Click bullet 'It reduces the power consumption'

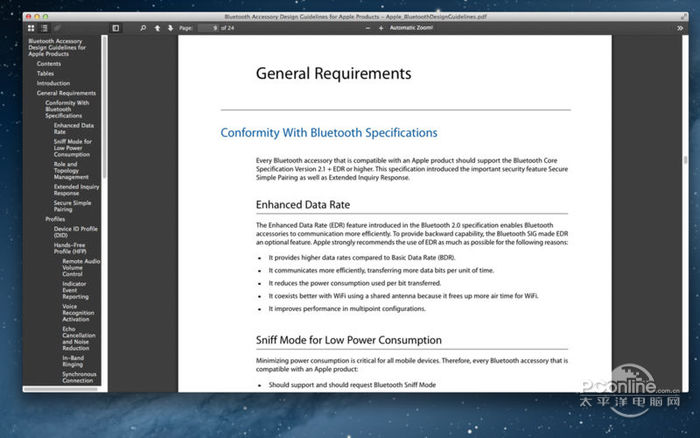[355, 284]
